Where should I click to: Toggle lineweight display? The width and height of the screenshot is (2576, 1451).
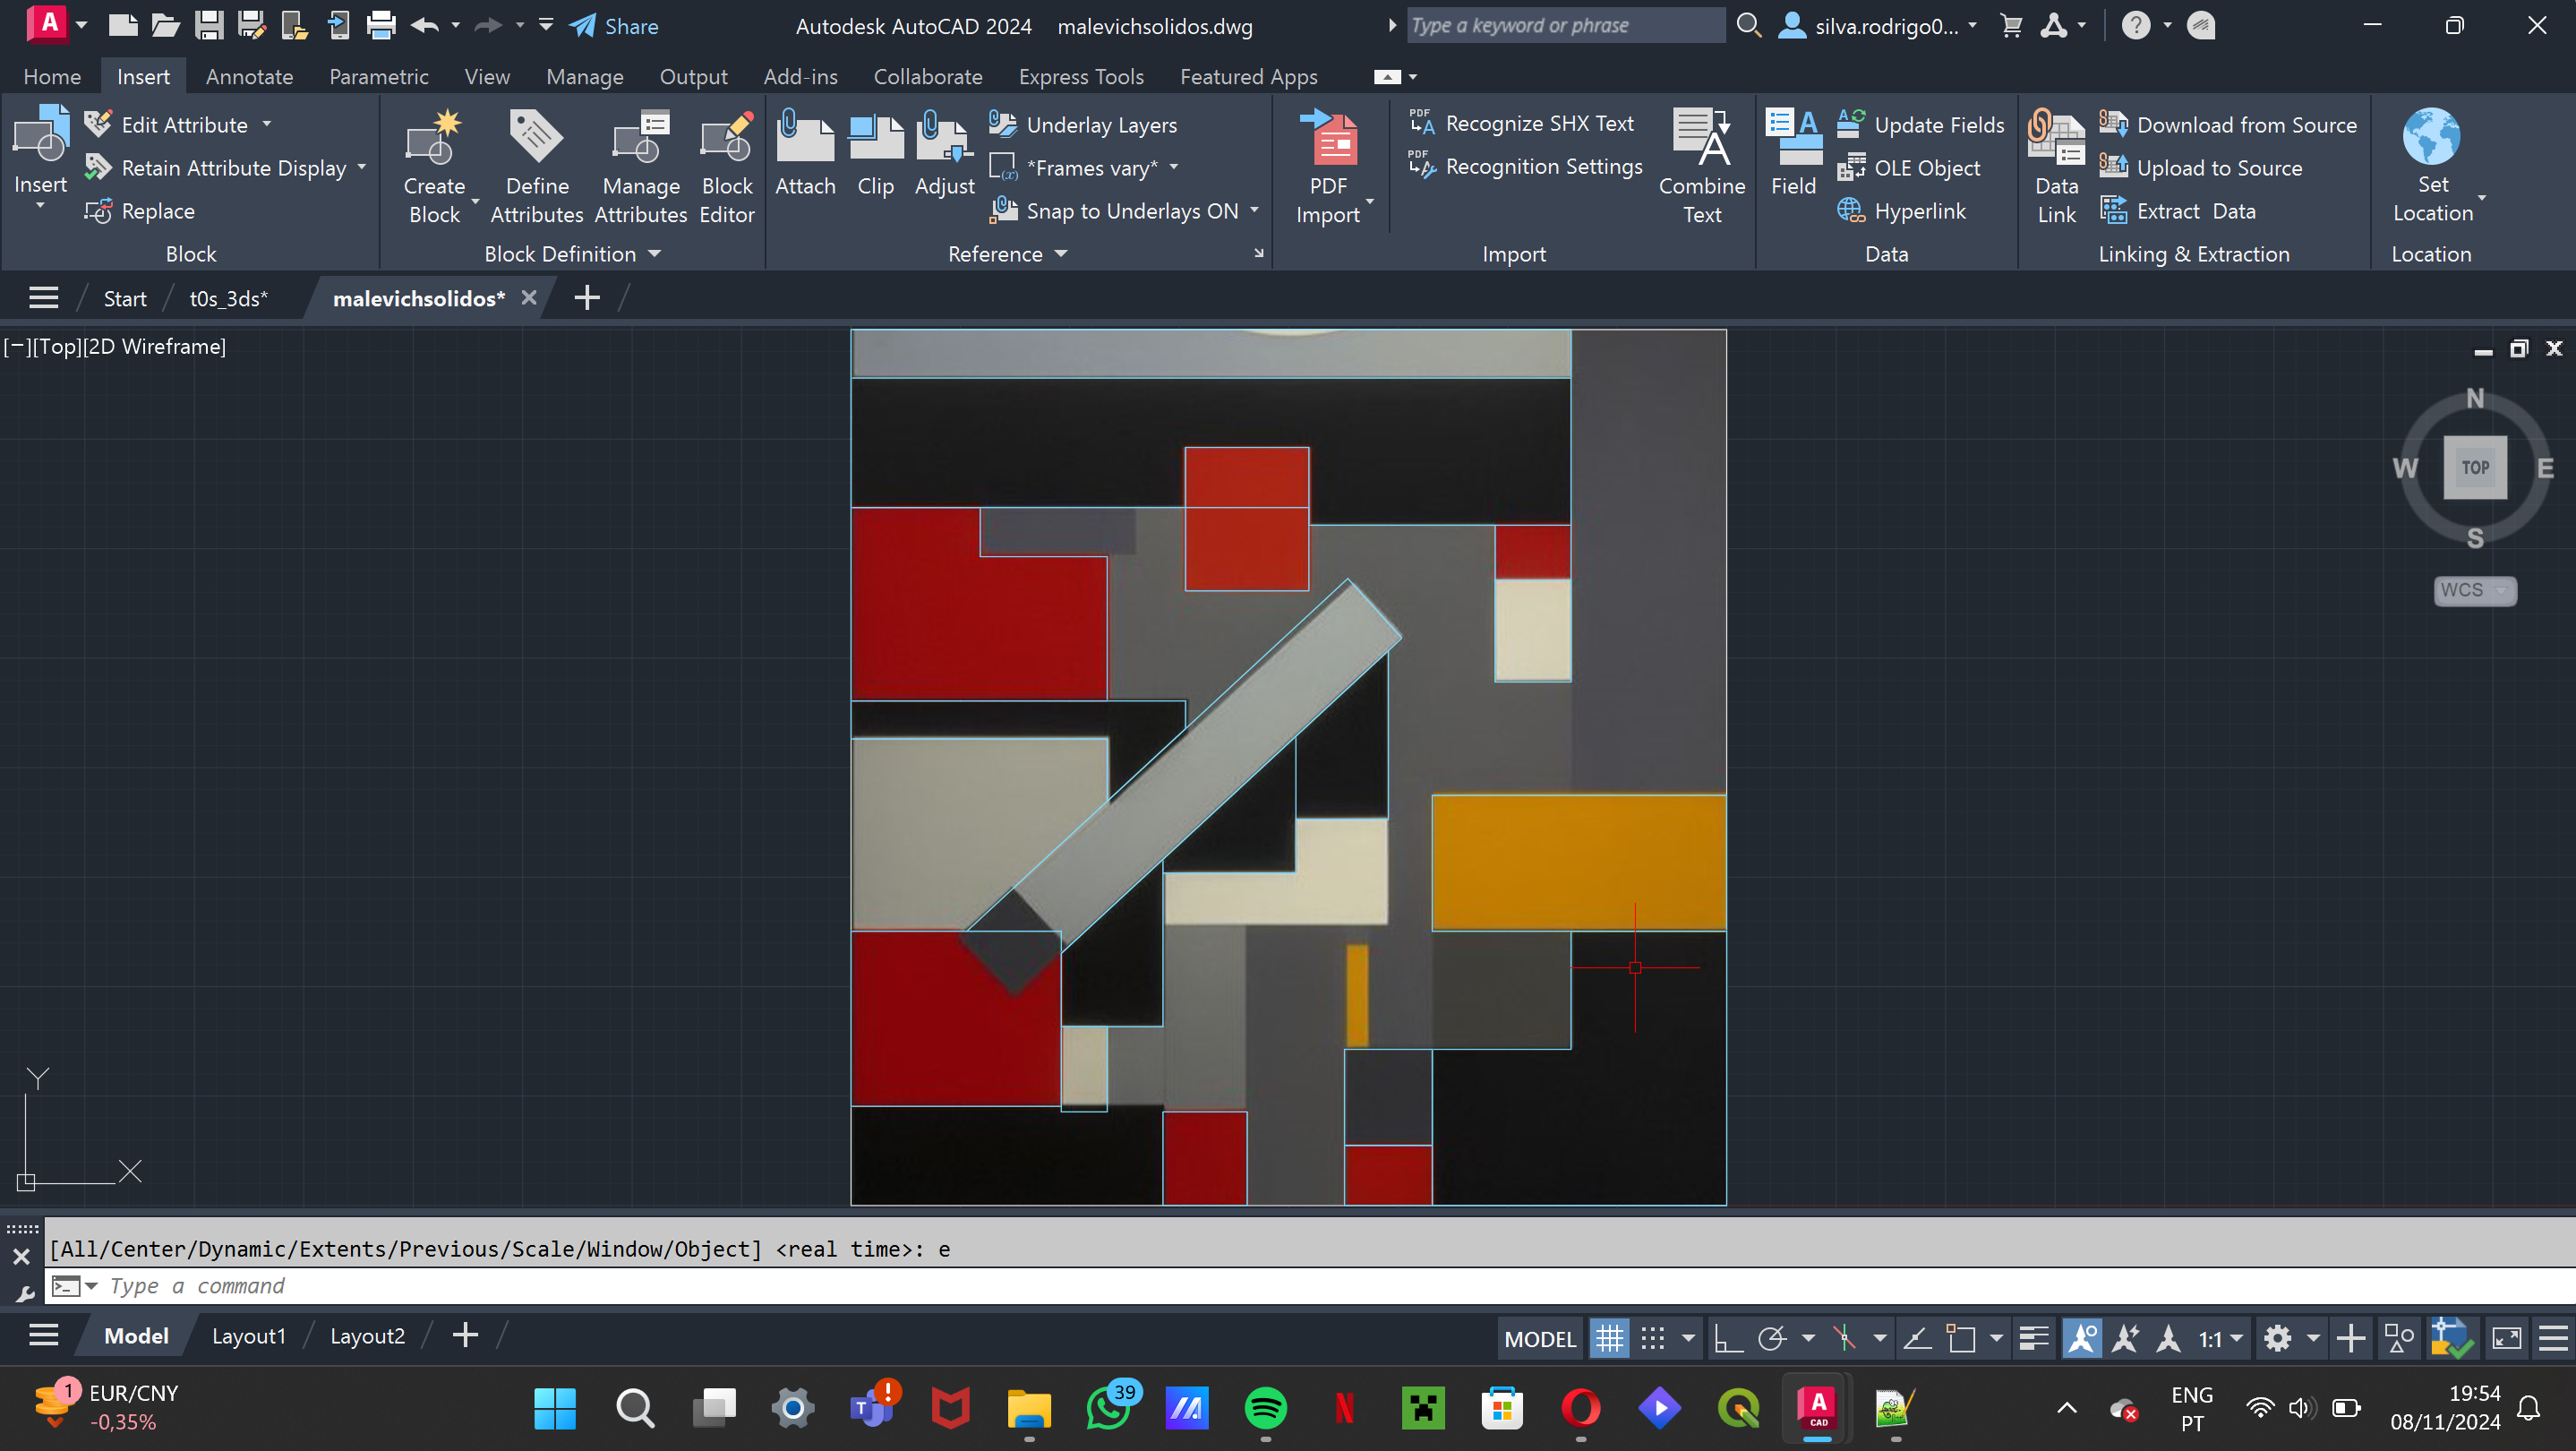(x=2033, y=1338)
